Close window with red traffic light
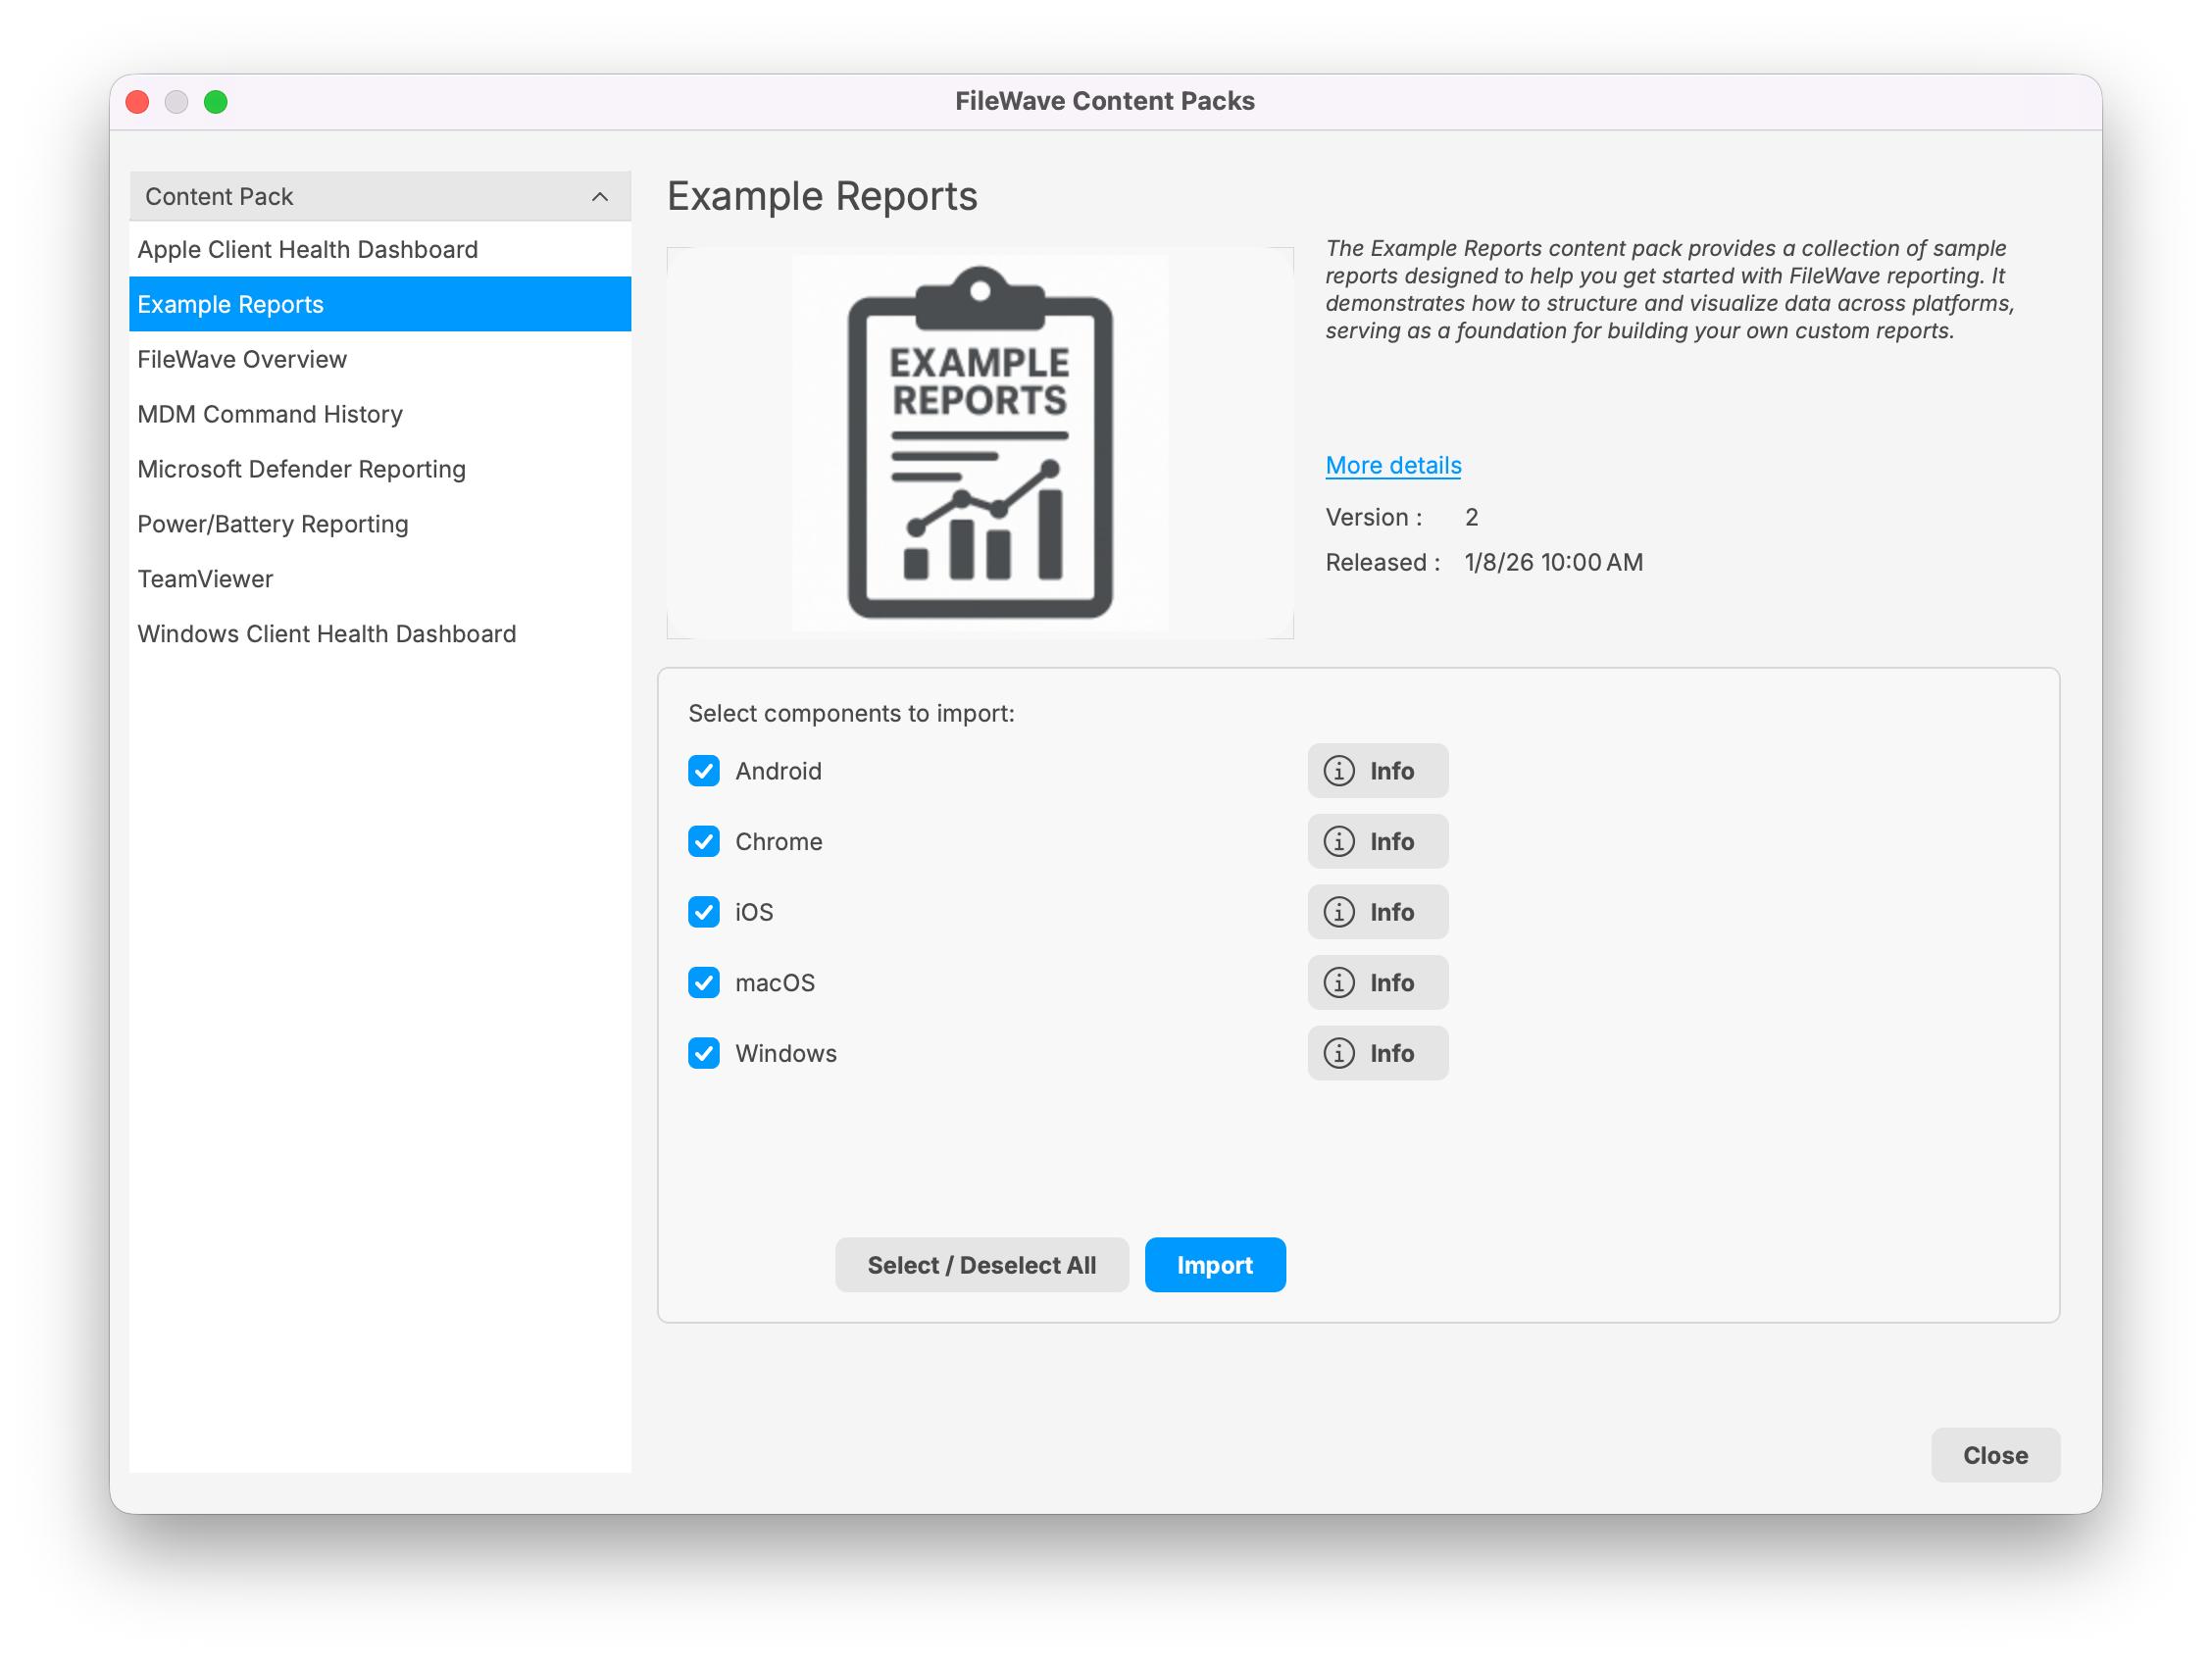Viewport: 2212px width, 1659px height. point(138,102)
